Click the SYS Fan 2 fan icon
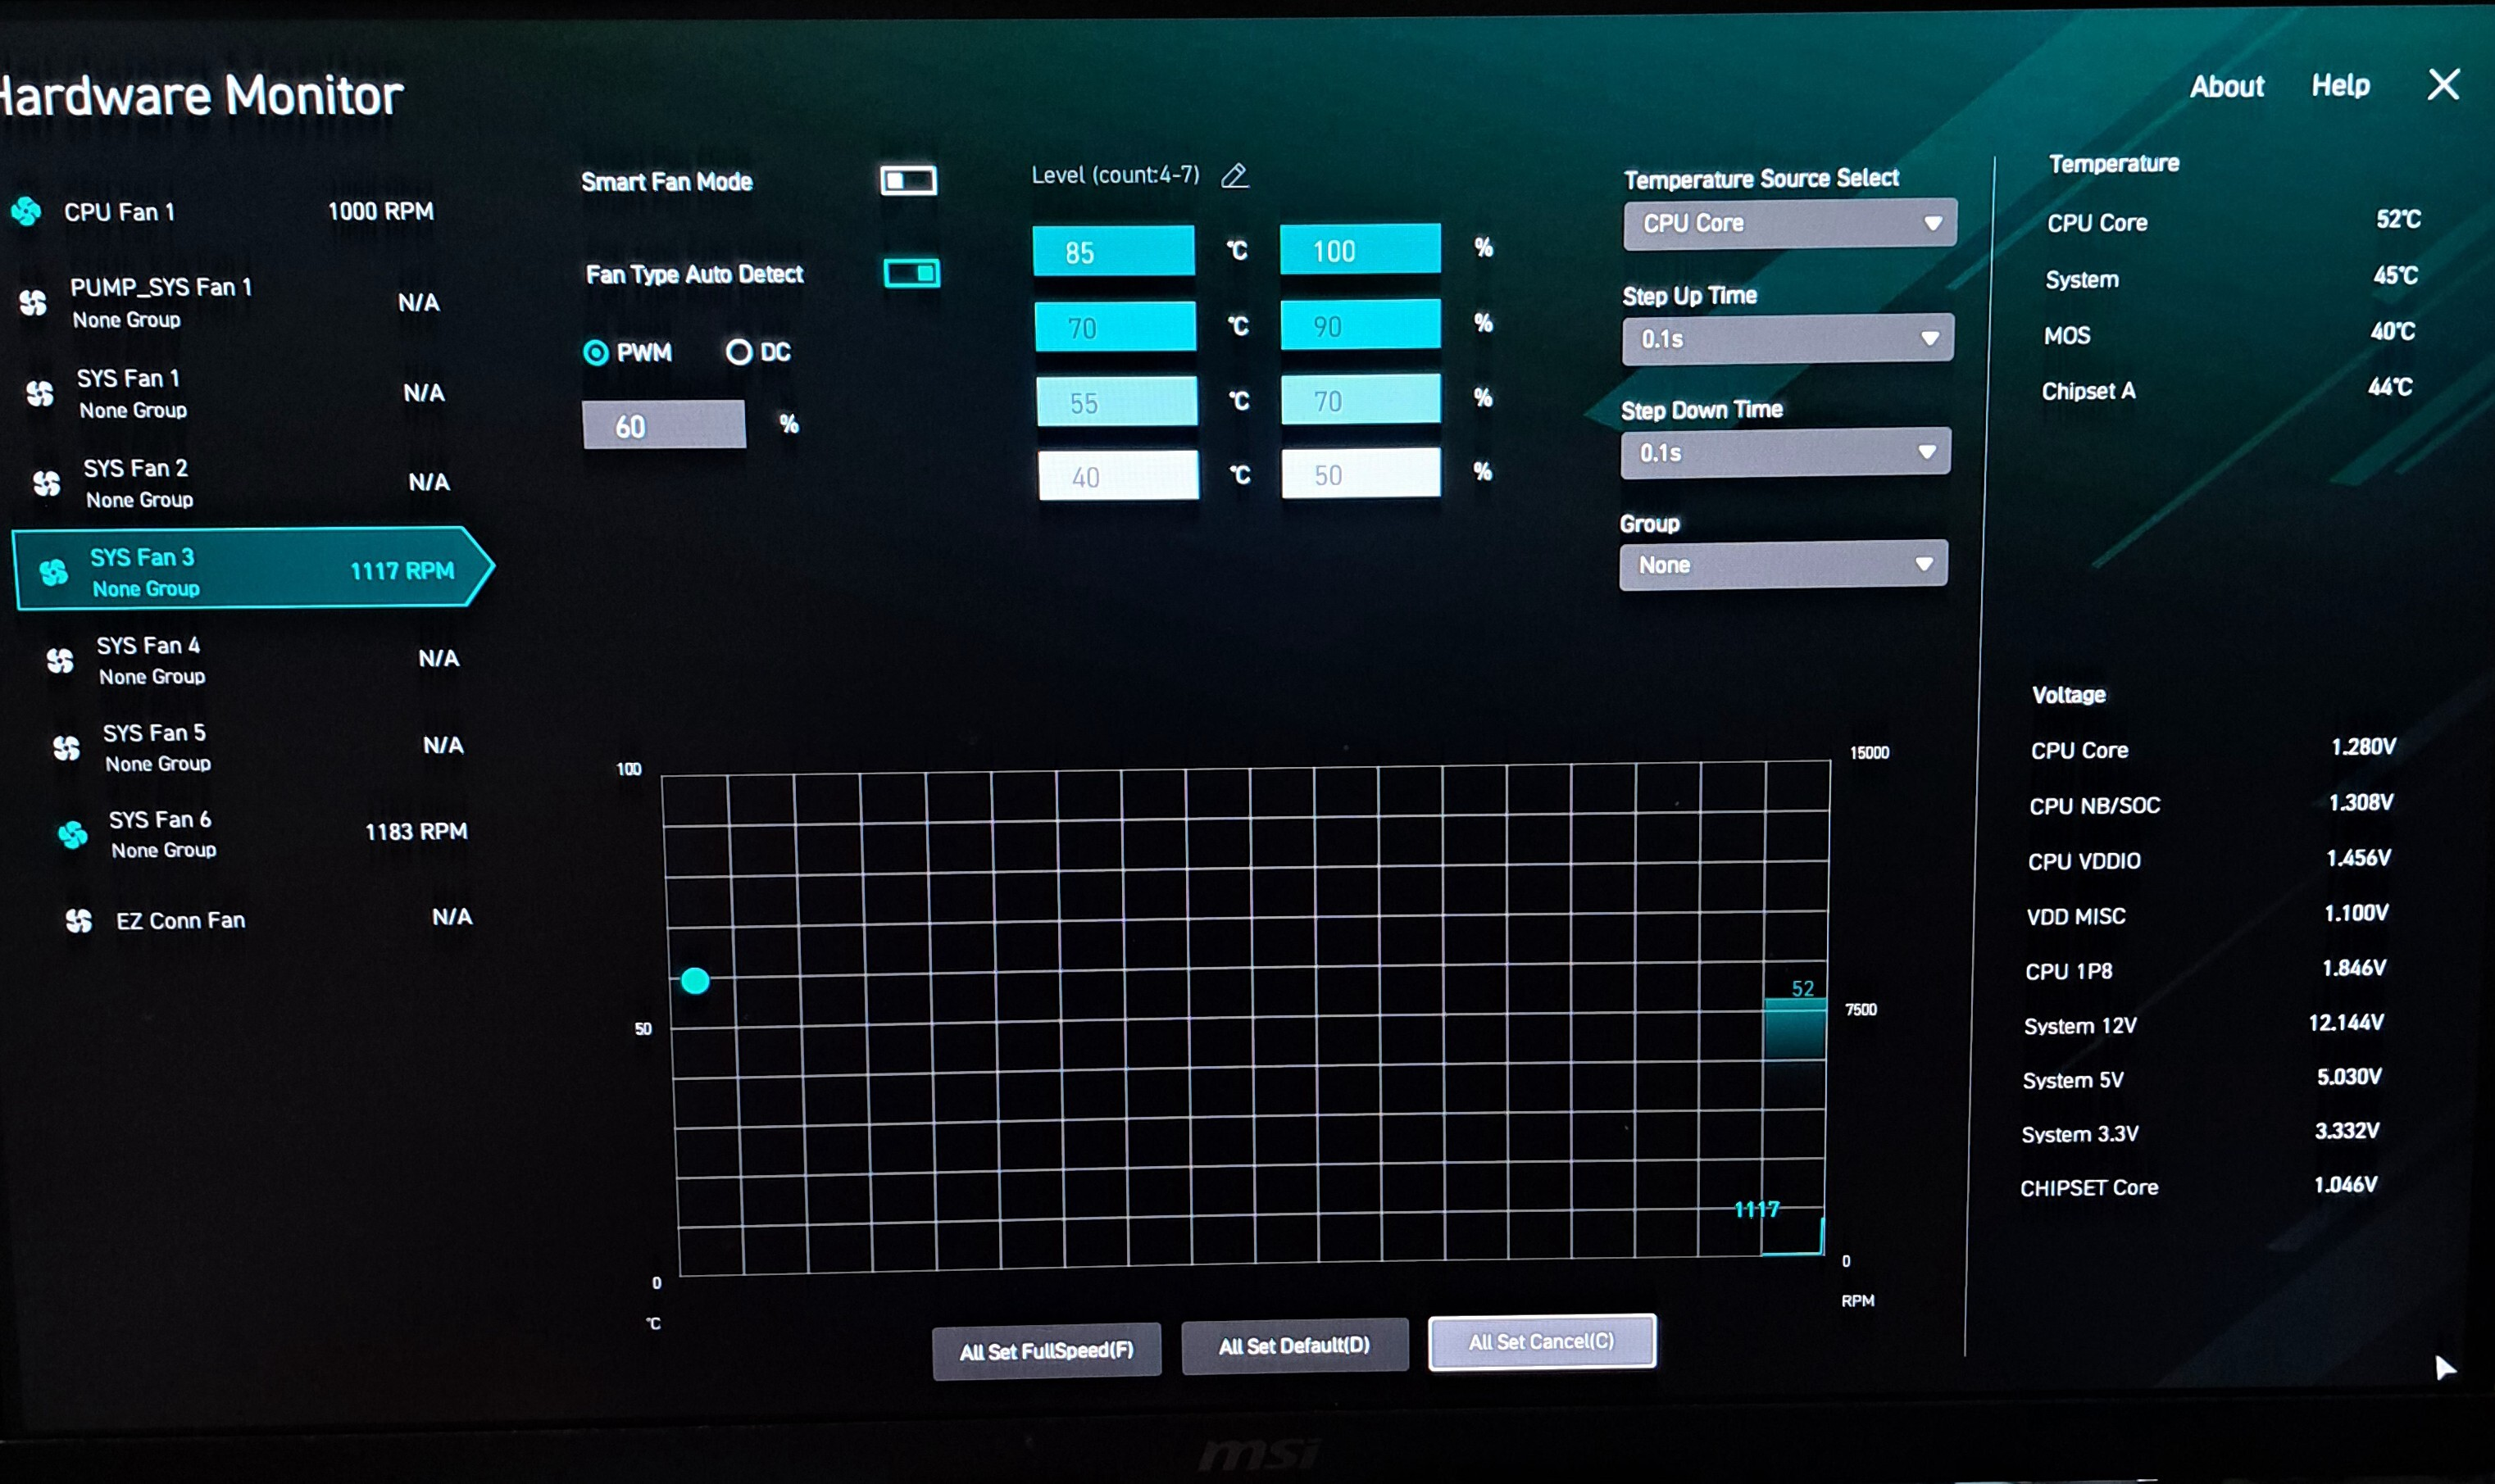The height and width of the screenshot is (1484, 2495). click(x=47, y=483)
